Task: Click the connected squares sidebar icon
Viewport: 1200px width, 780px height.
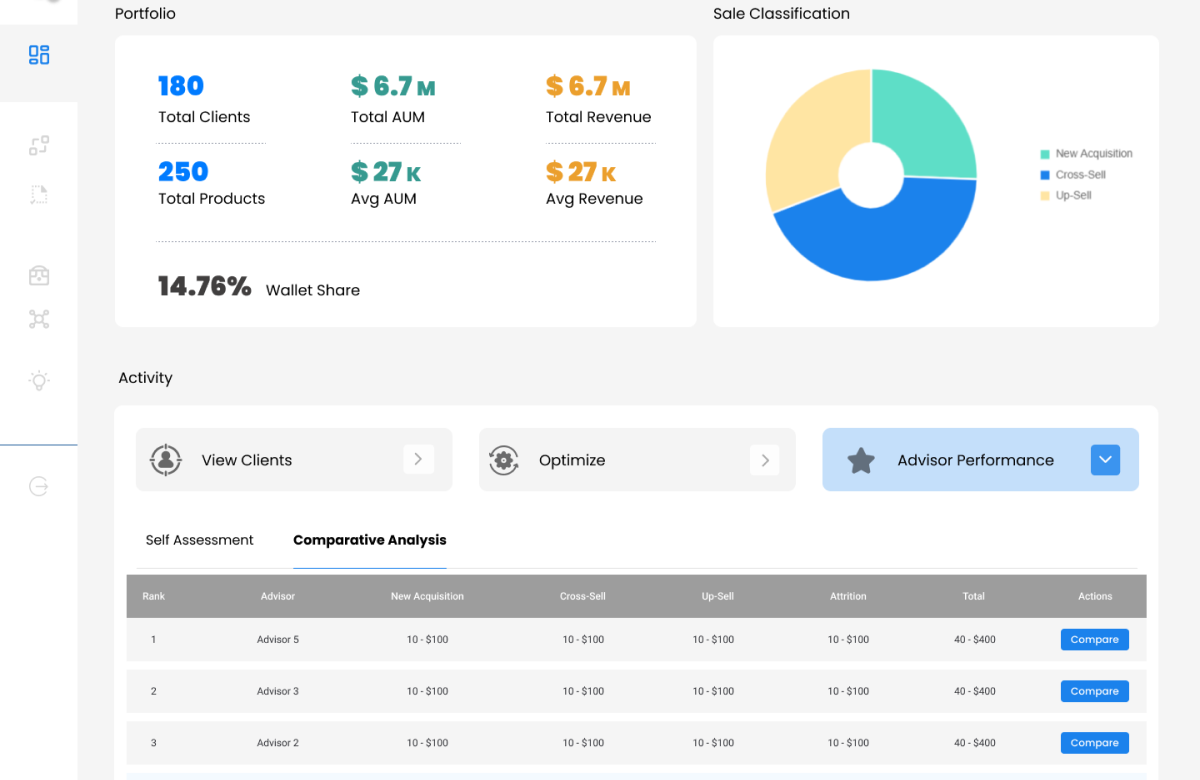Action: click(x=39, y=146)
